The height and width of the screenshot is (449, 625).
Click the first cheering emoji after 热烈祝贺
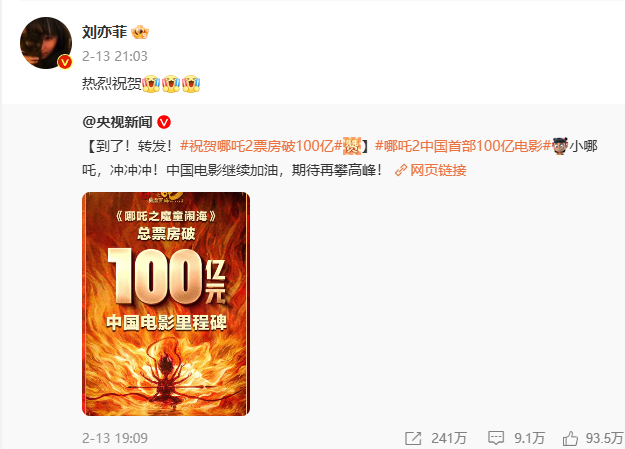(x=151, y=84)
